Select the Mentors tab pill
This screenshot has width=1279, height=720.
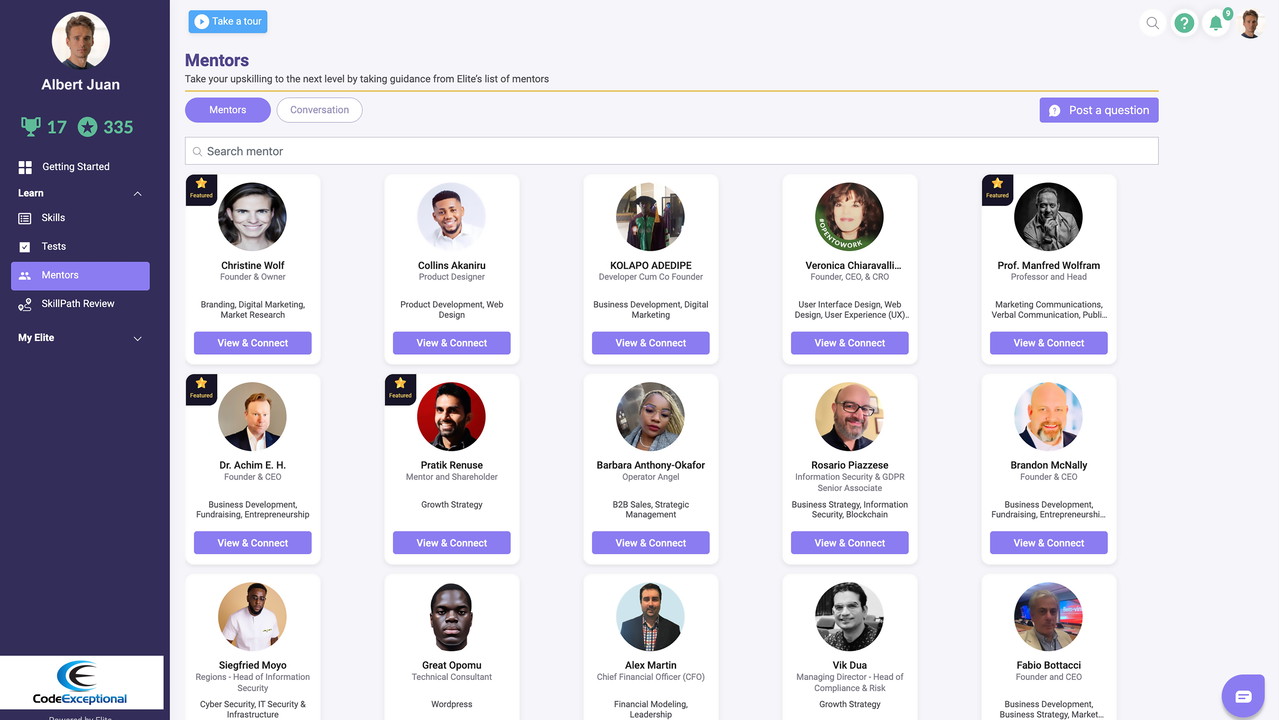click(x=227, y=110)
